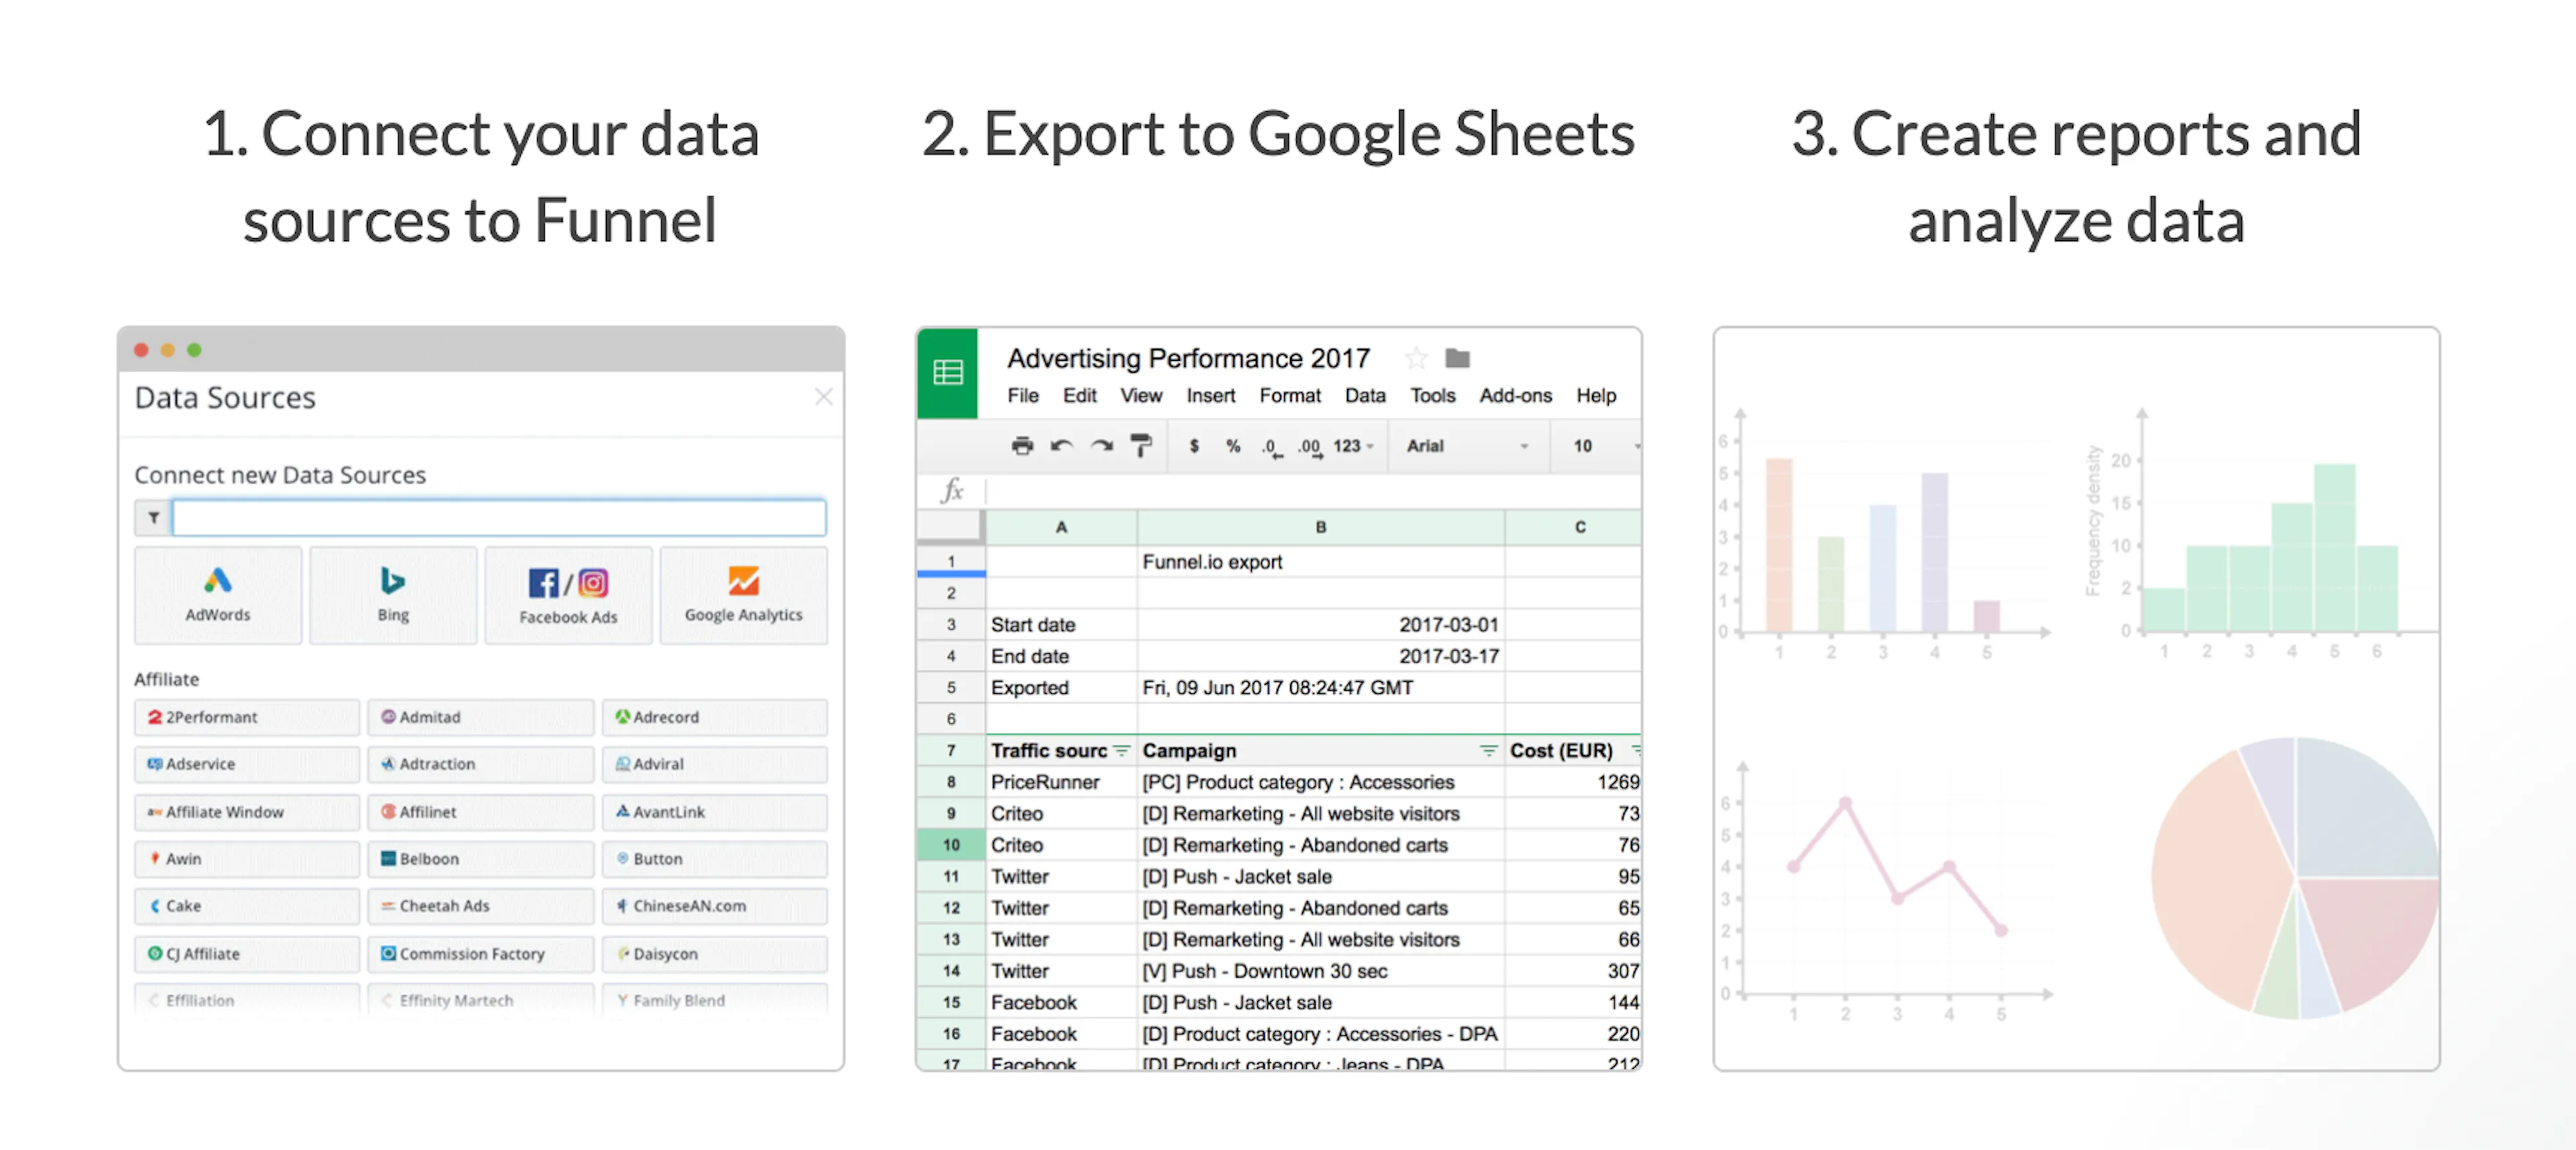Click the folder icon beside document title

tap(1457, 358)
